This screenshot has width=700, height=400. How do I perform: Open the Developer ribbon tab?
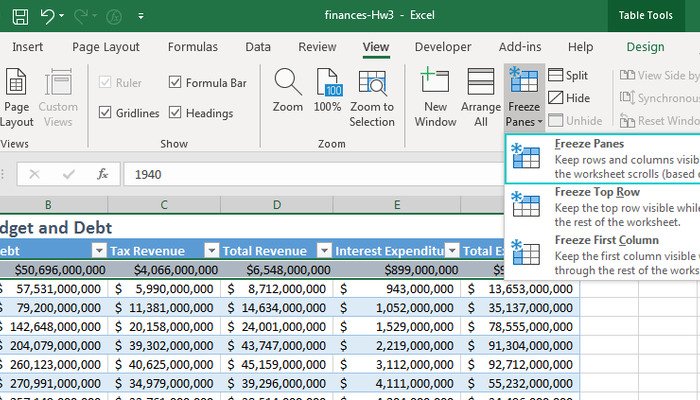pos(443,47)
